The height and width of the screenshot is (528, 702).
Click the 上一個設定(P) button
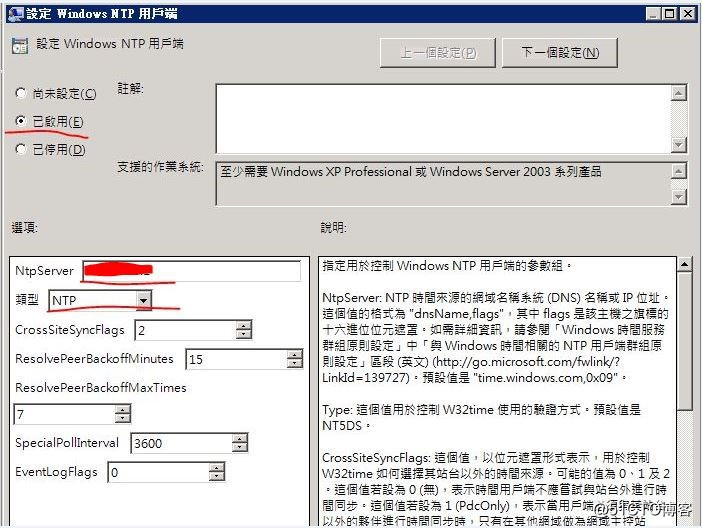pyautogui.click(x=437, y=53)
